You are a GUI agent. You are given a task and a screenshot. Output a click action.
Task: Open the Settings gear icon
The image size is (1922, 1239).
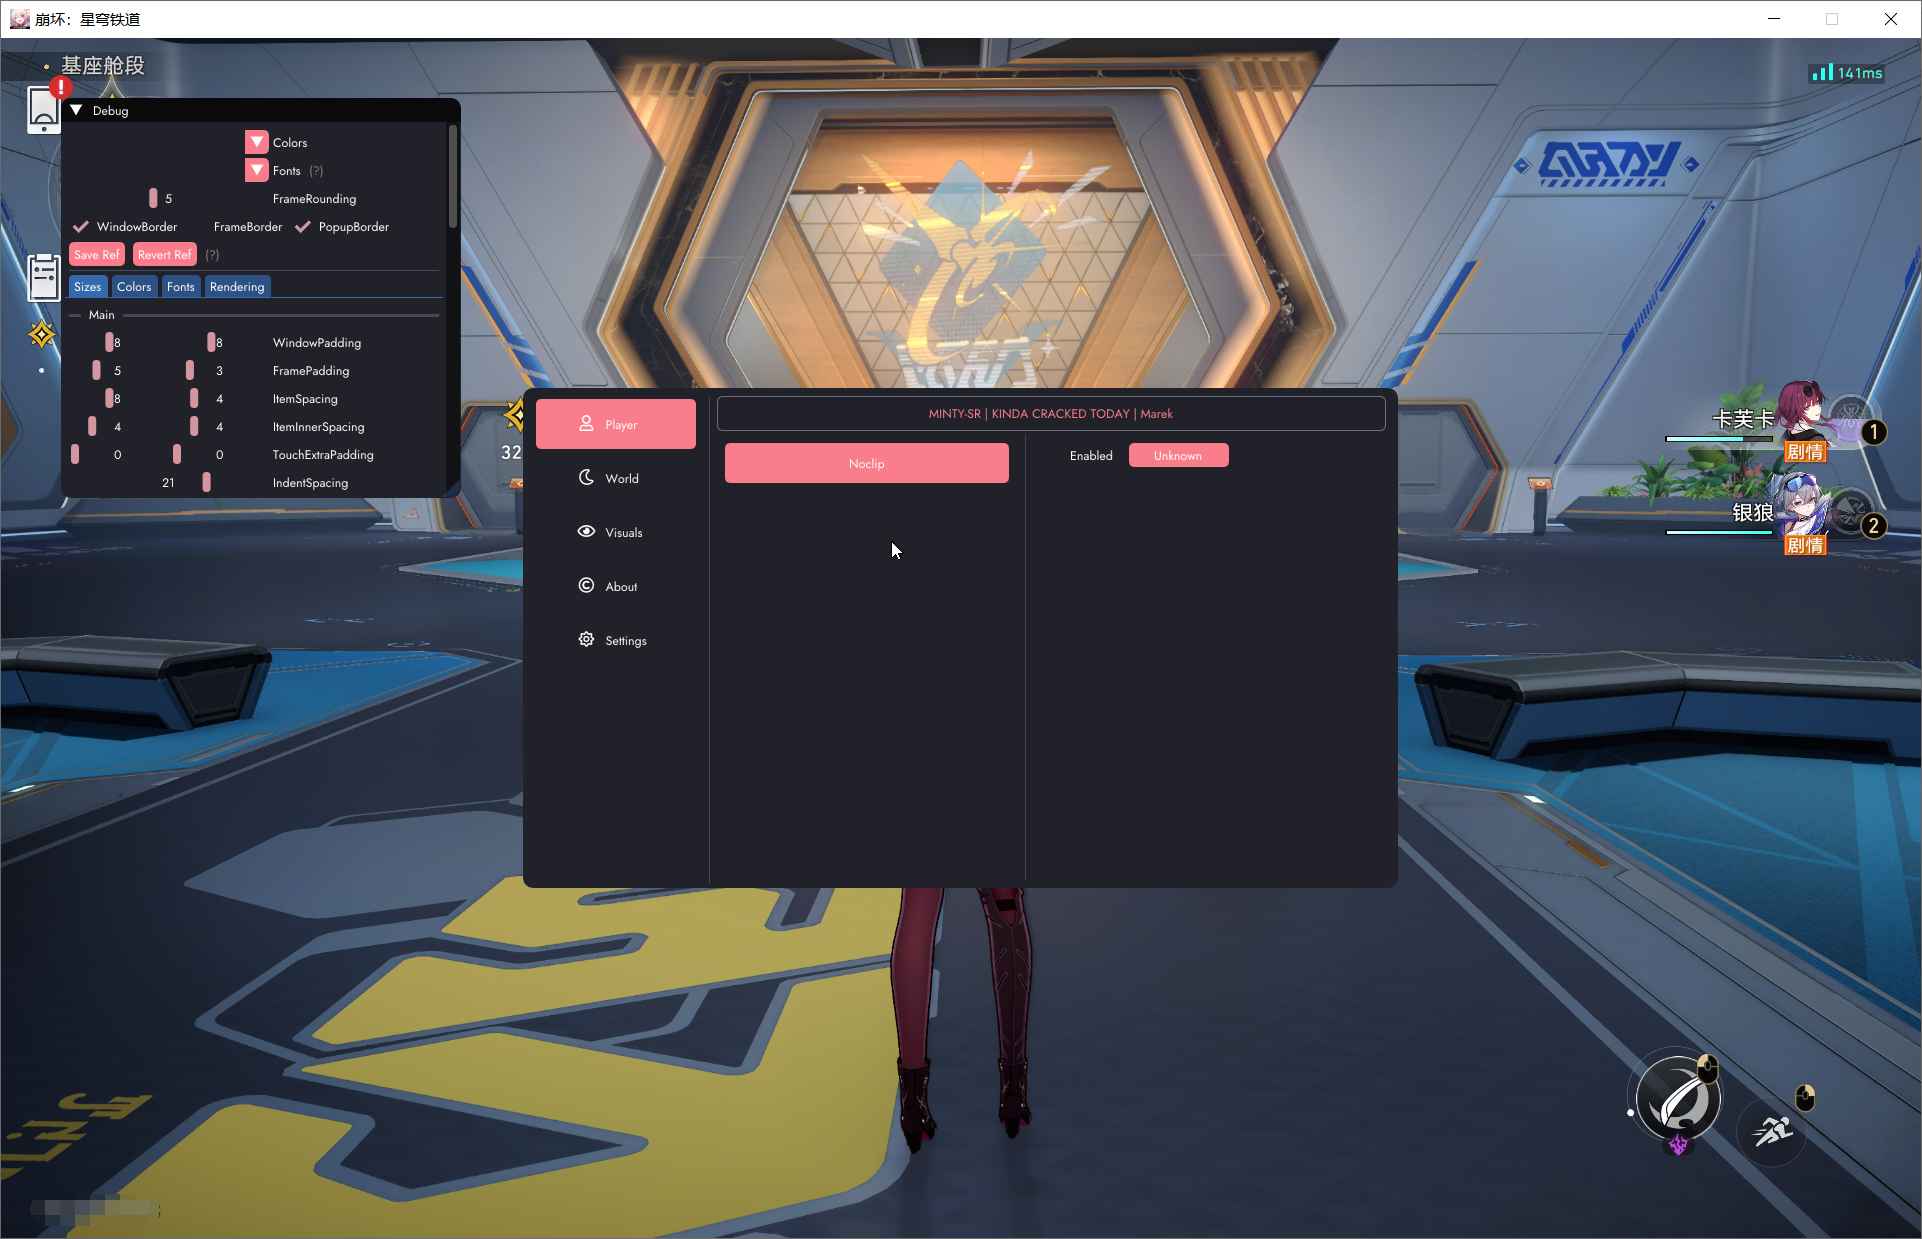(586, 639)
